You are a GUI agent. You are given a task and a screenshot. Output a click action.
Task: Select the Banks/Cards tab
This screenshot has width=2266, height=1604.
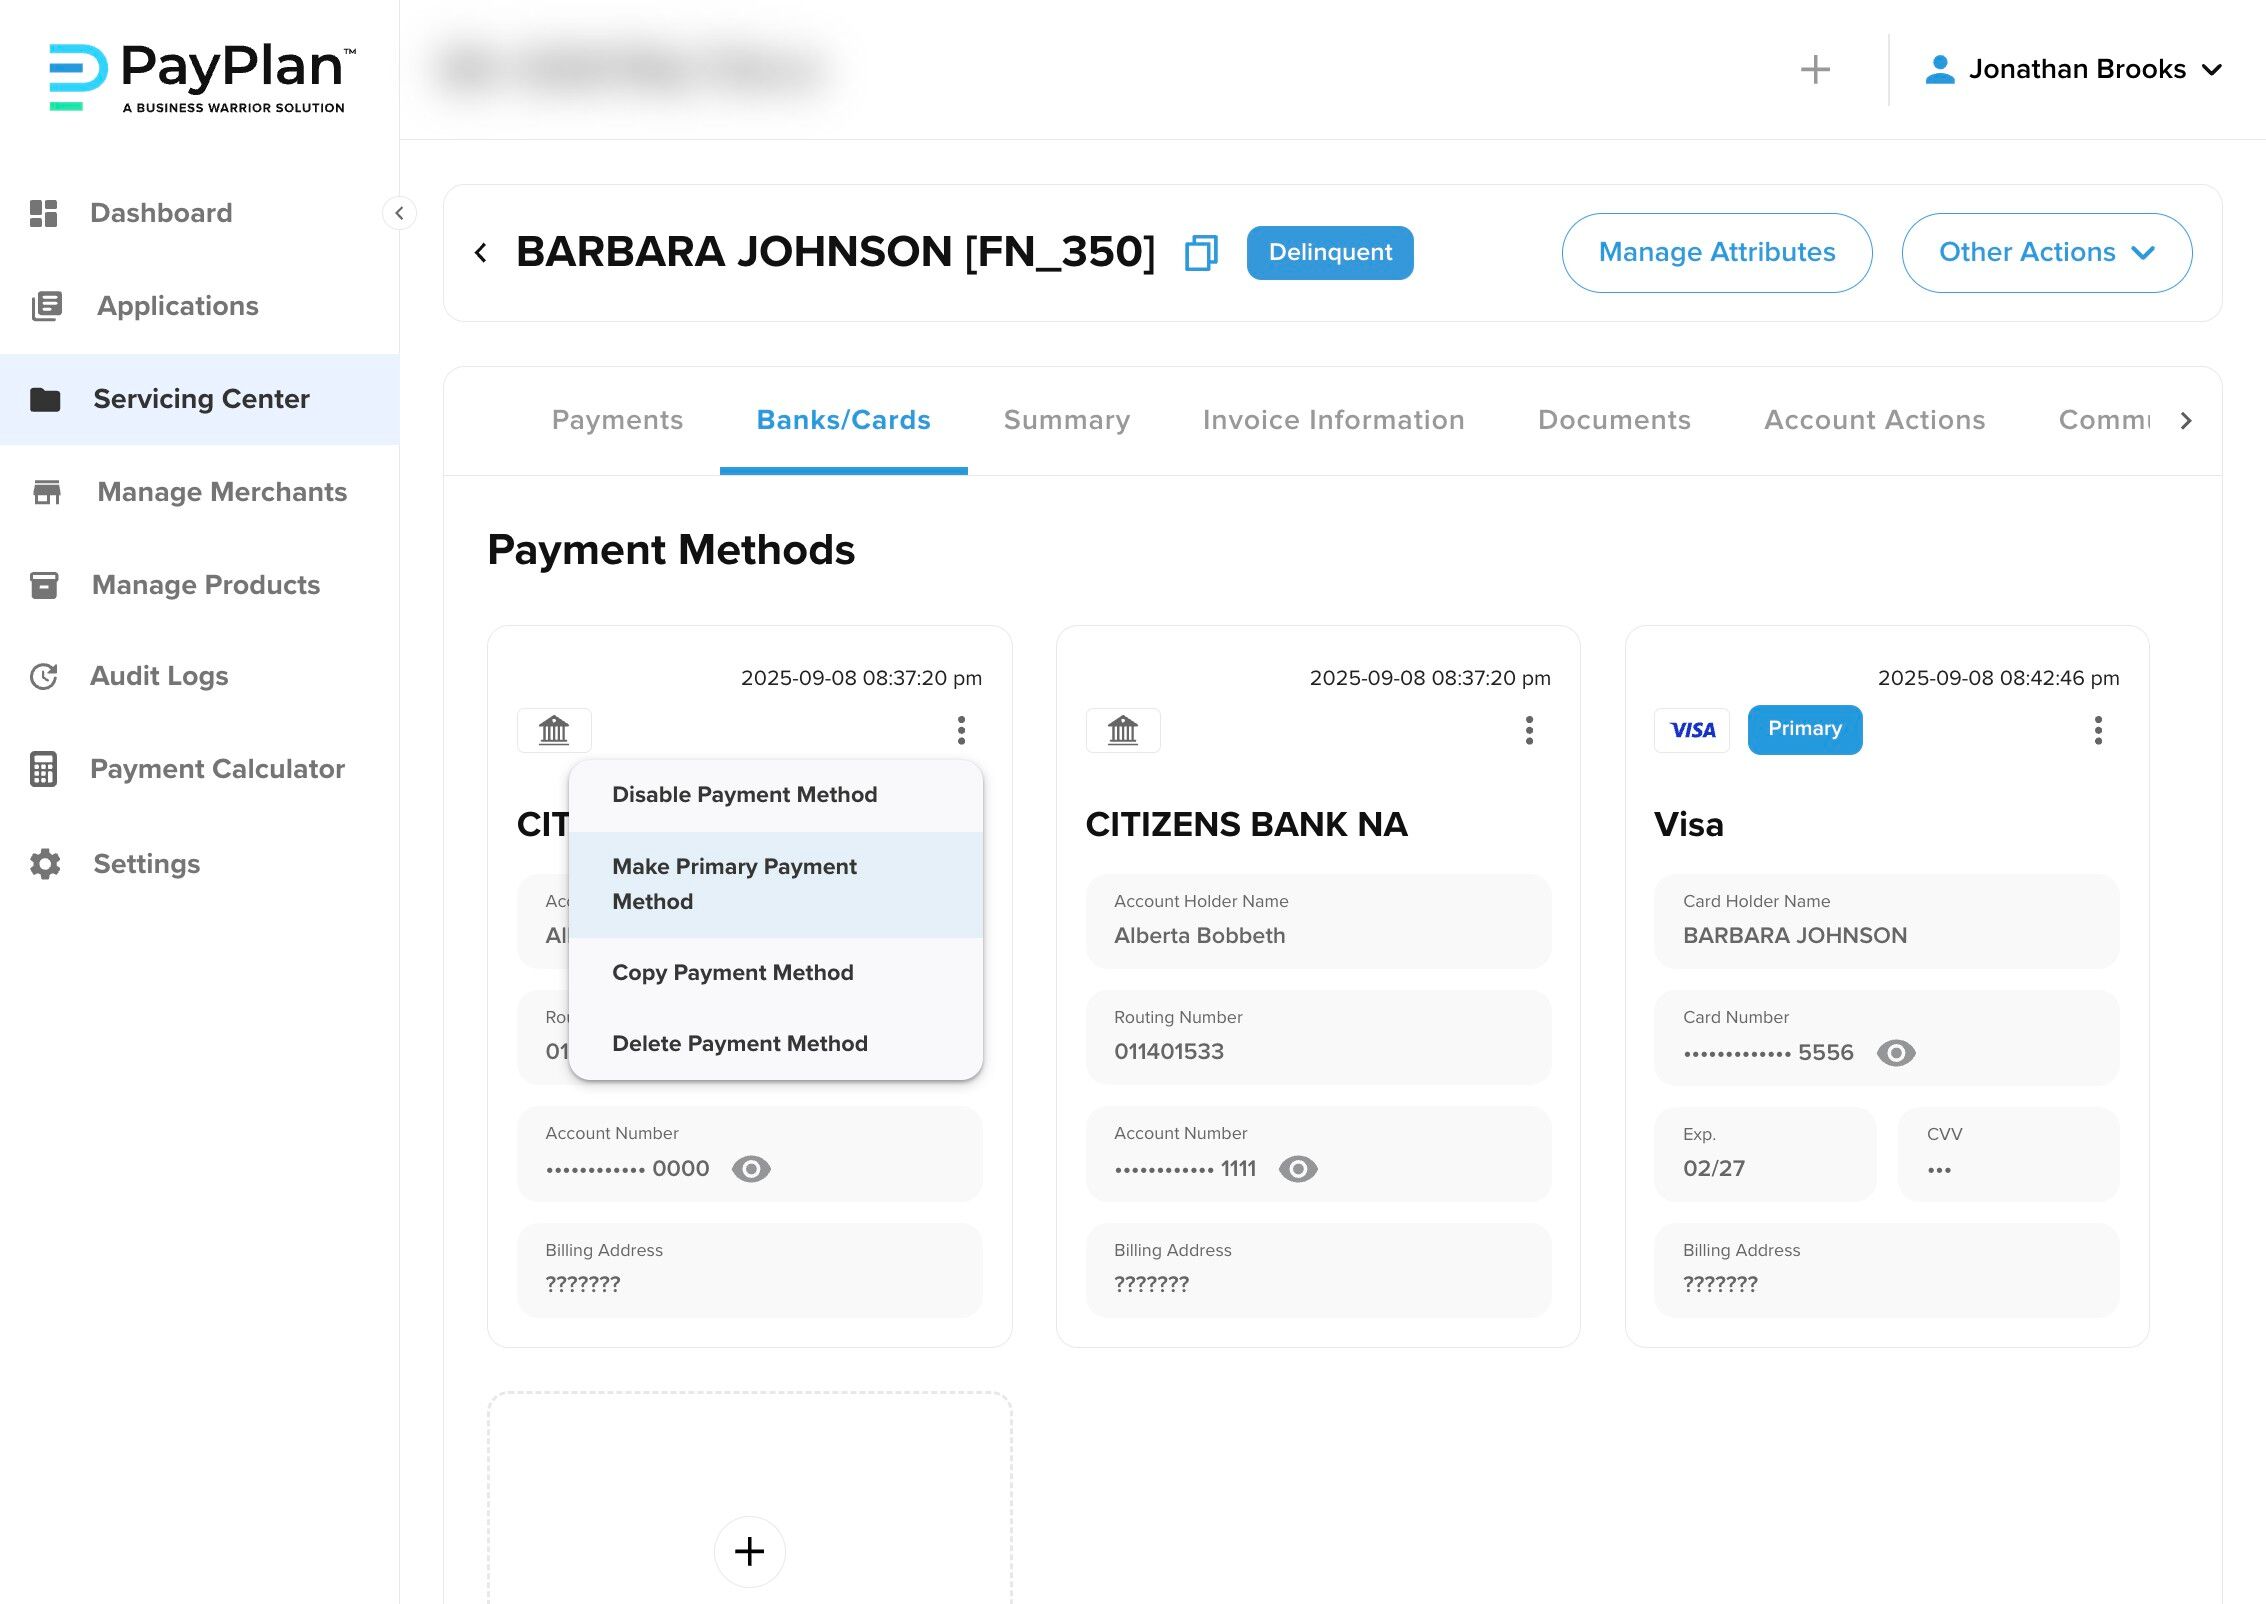843,420
